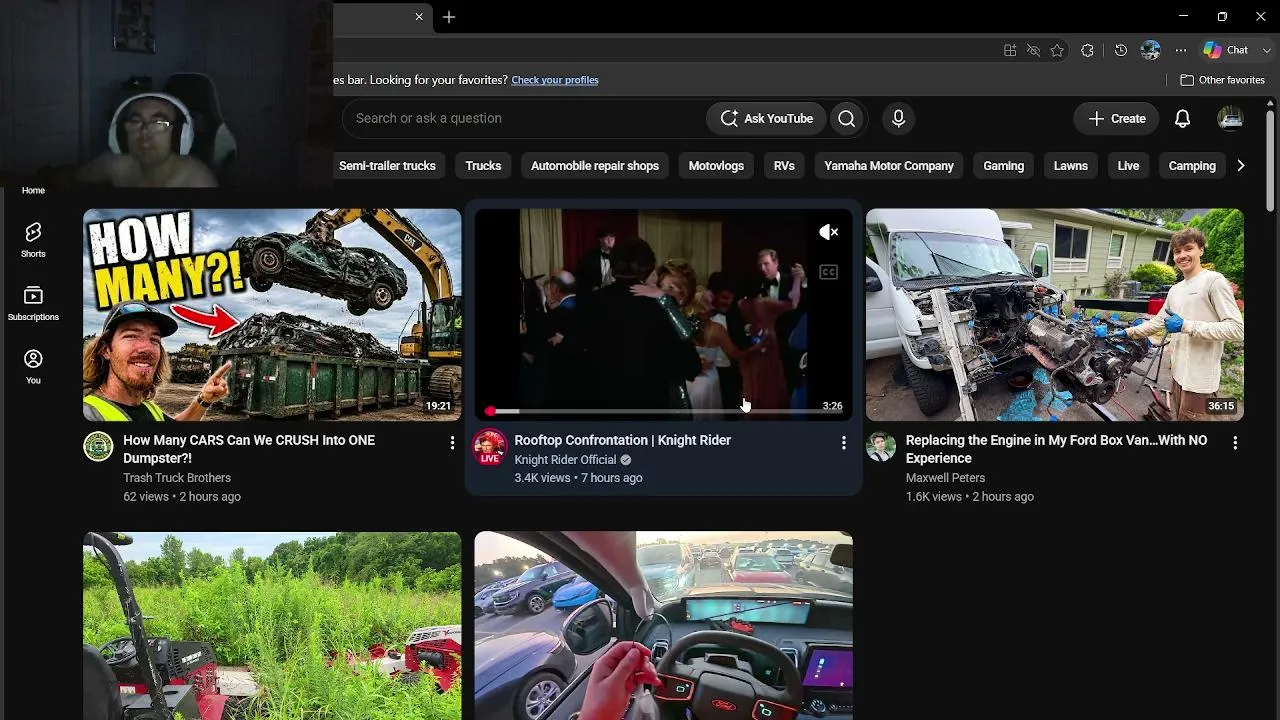Visit the Maxwell Peters channel name
This screenshot has width=1280, height=720.
point(945,478)
